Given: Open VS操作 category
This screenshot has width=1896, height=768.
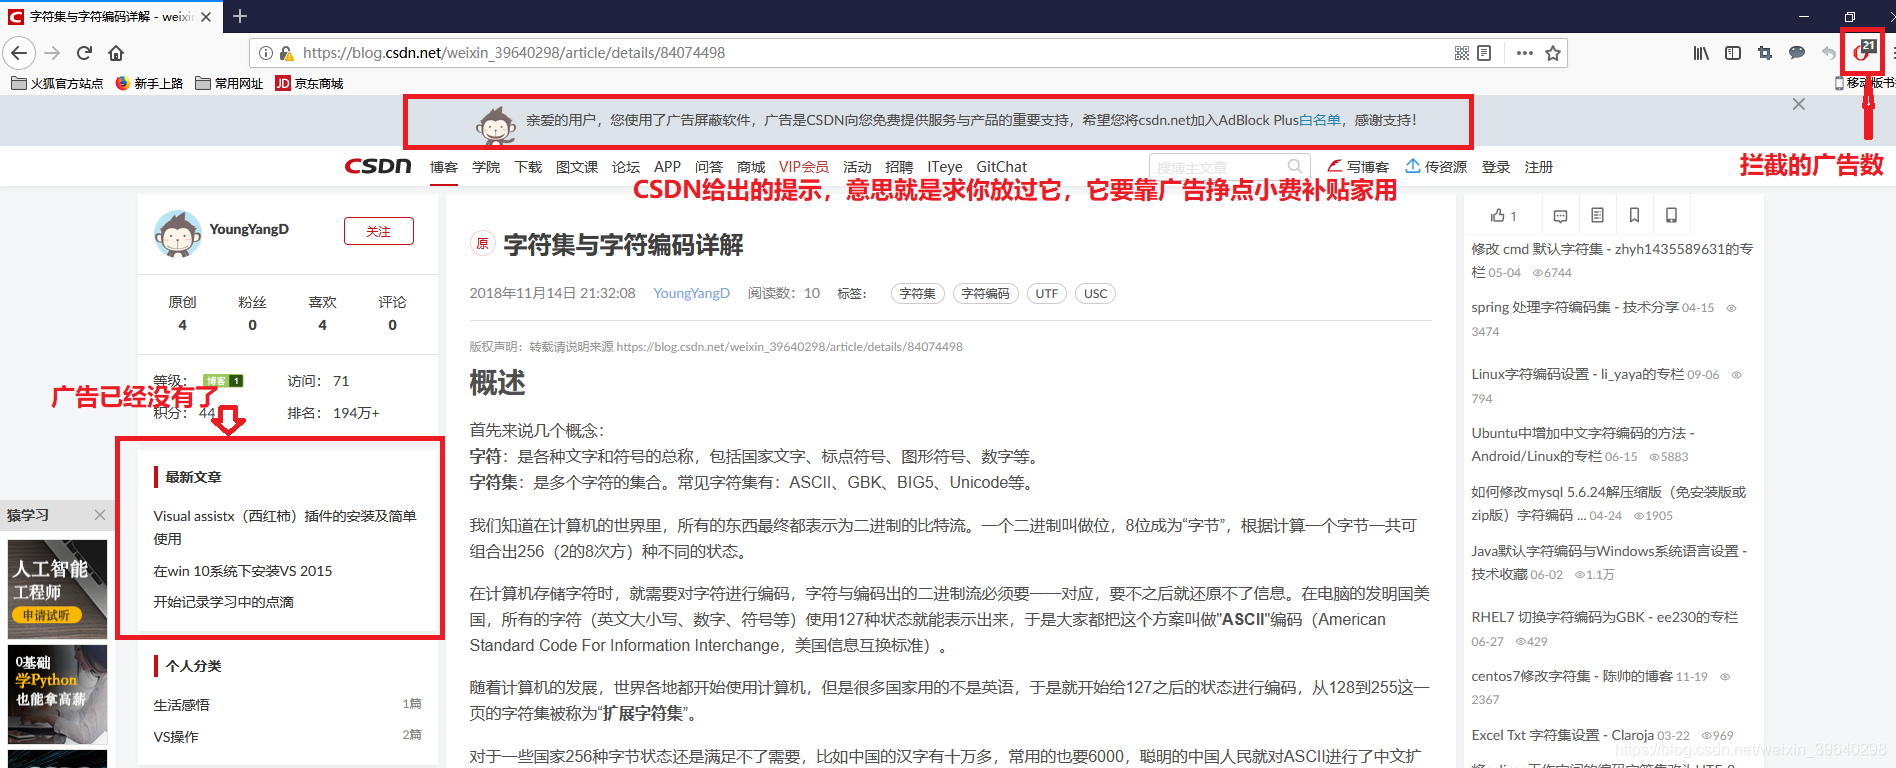Looking at the screenshot, I should pos(176,737).
